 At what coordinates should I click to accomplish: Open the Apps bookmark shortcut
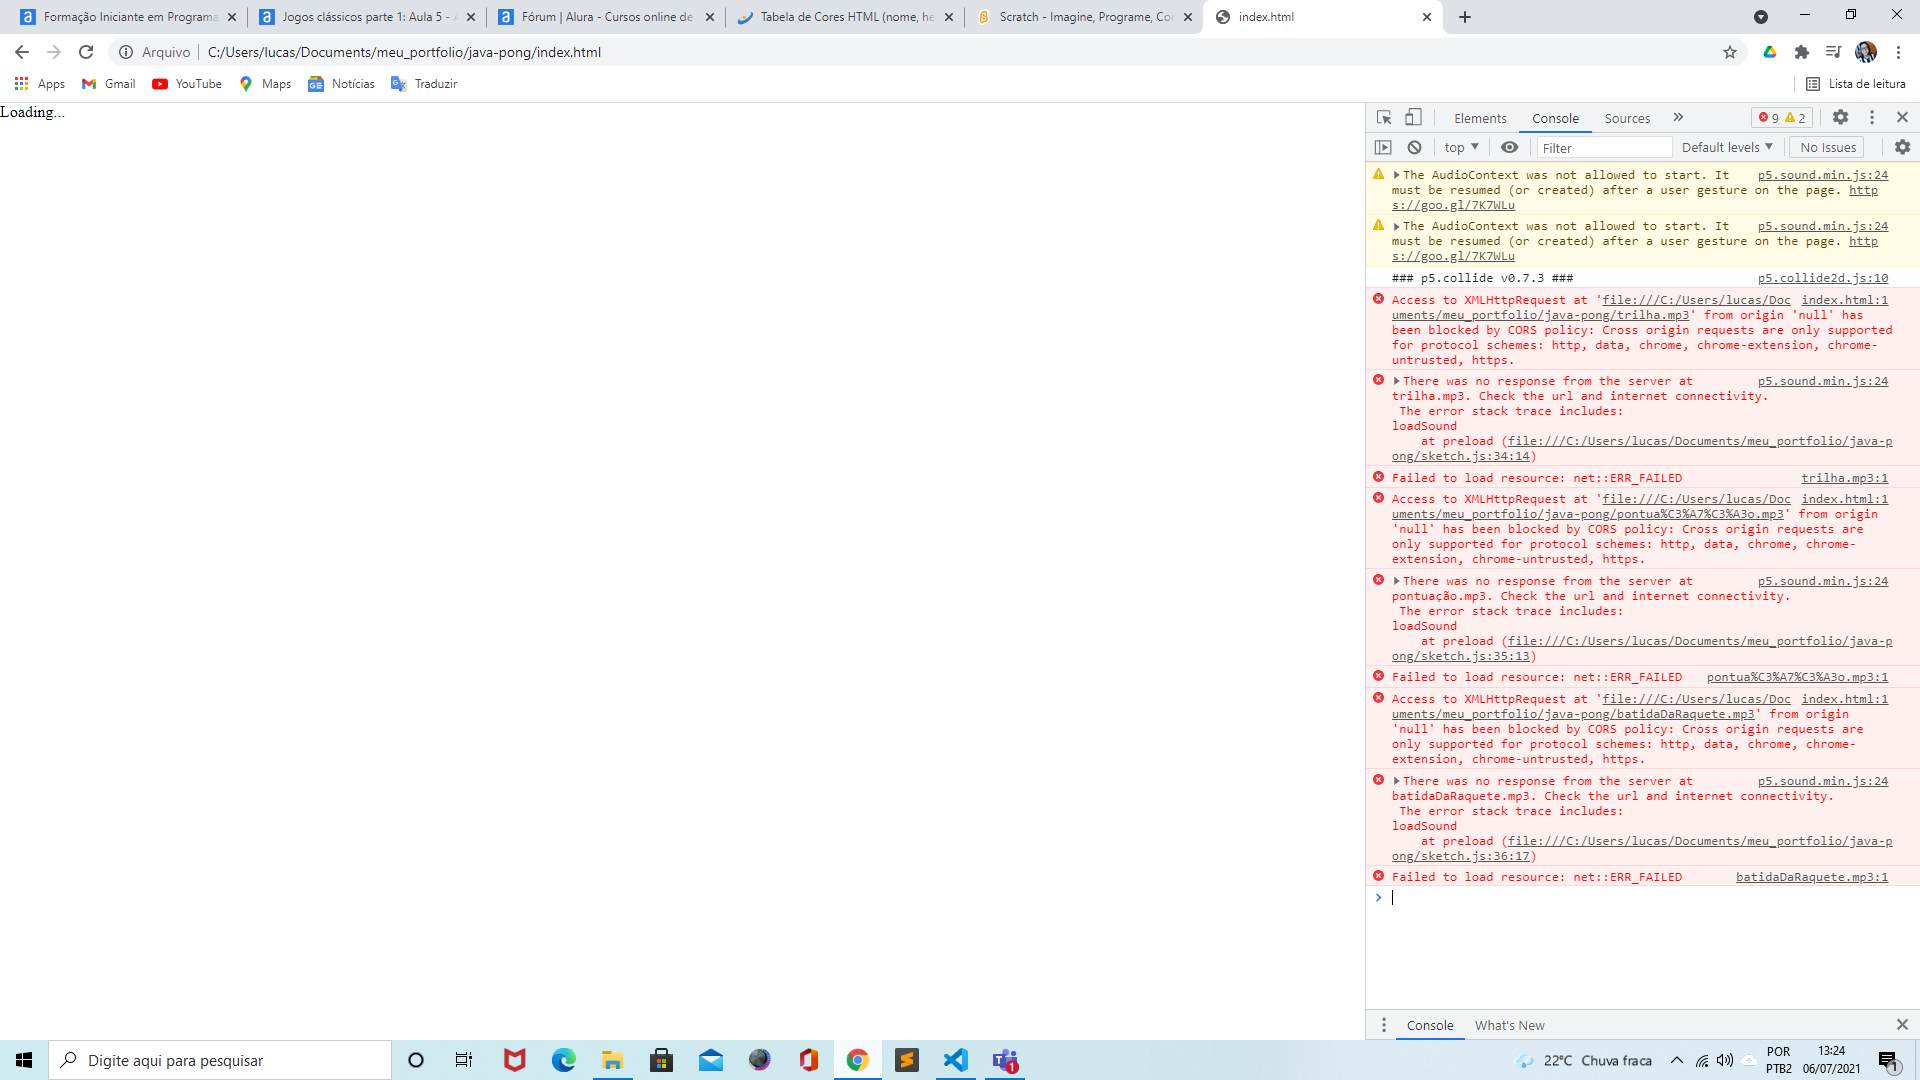pos(40,84)
